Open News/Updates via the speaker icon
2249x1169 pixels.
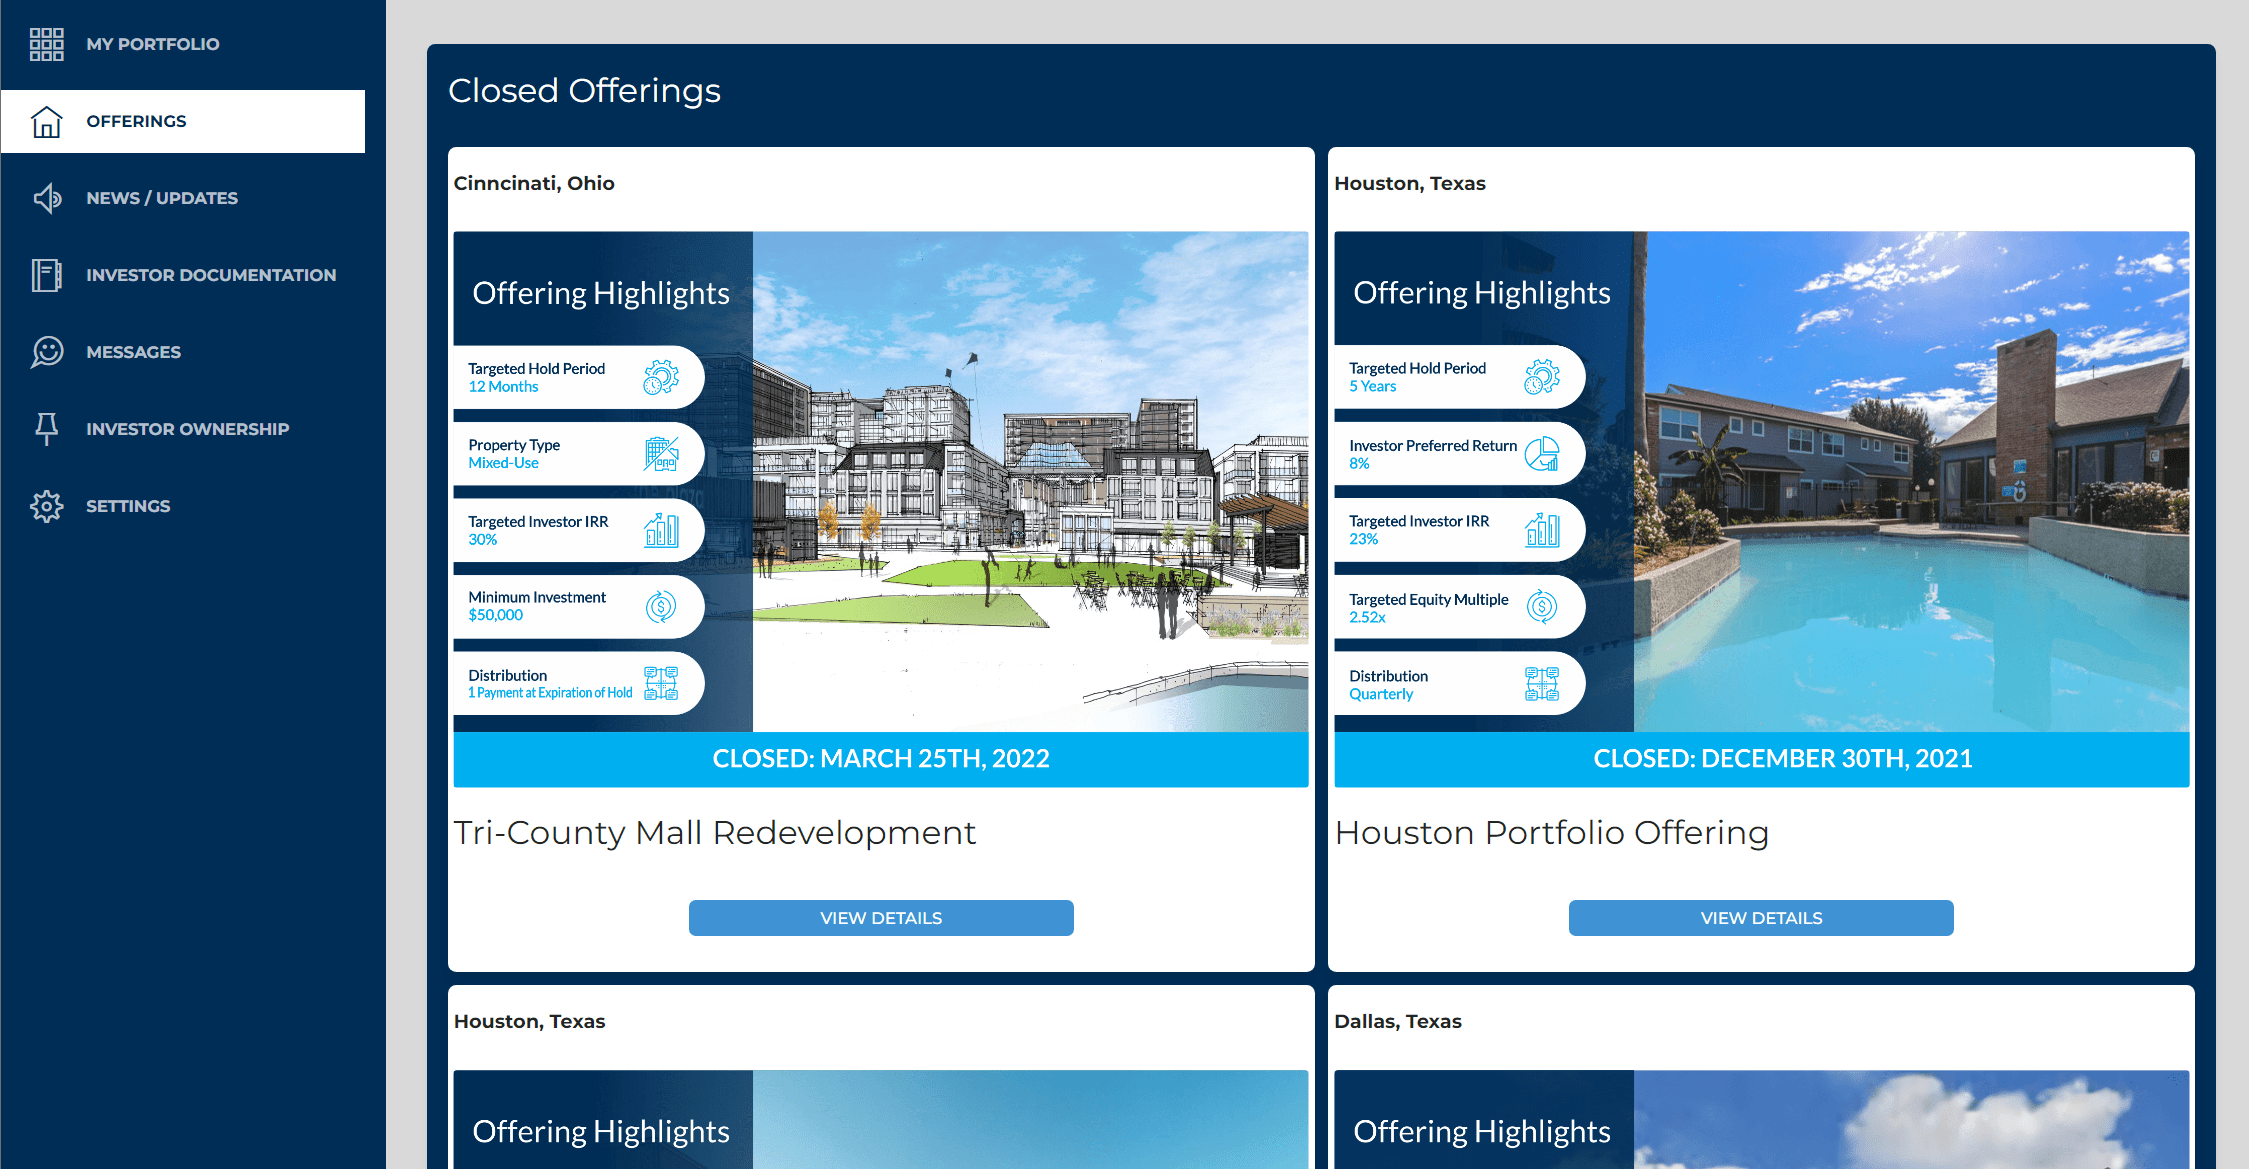tap(46, 198)
